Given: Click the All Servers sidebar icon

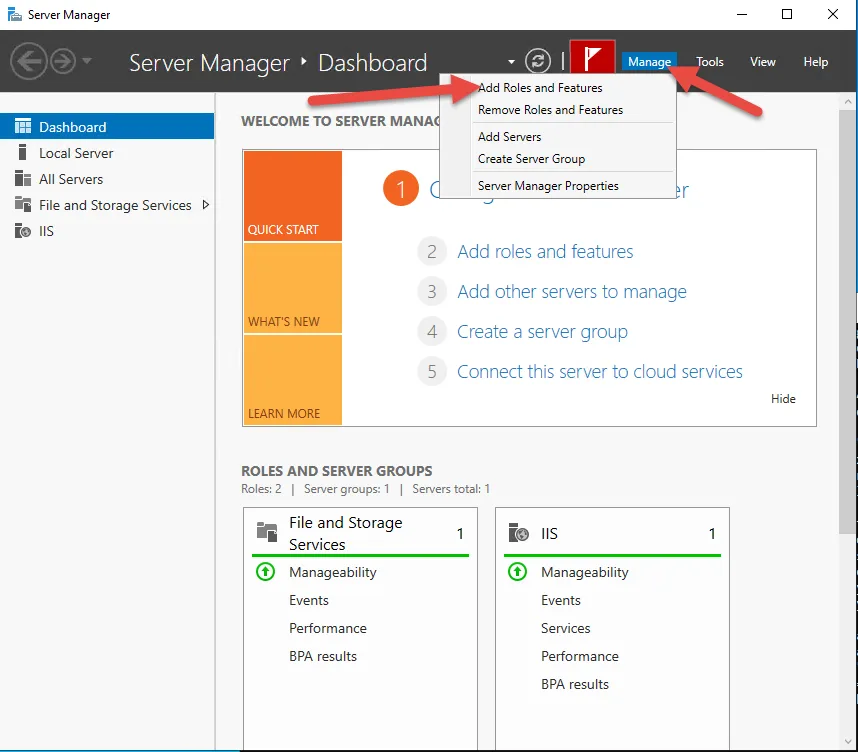Looking at the screenshot, I should 22,179.
